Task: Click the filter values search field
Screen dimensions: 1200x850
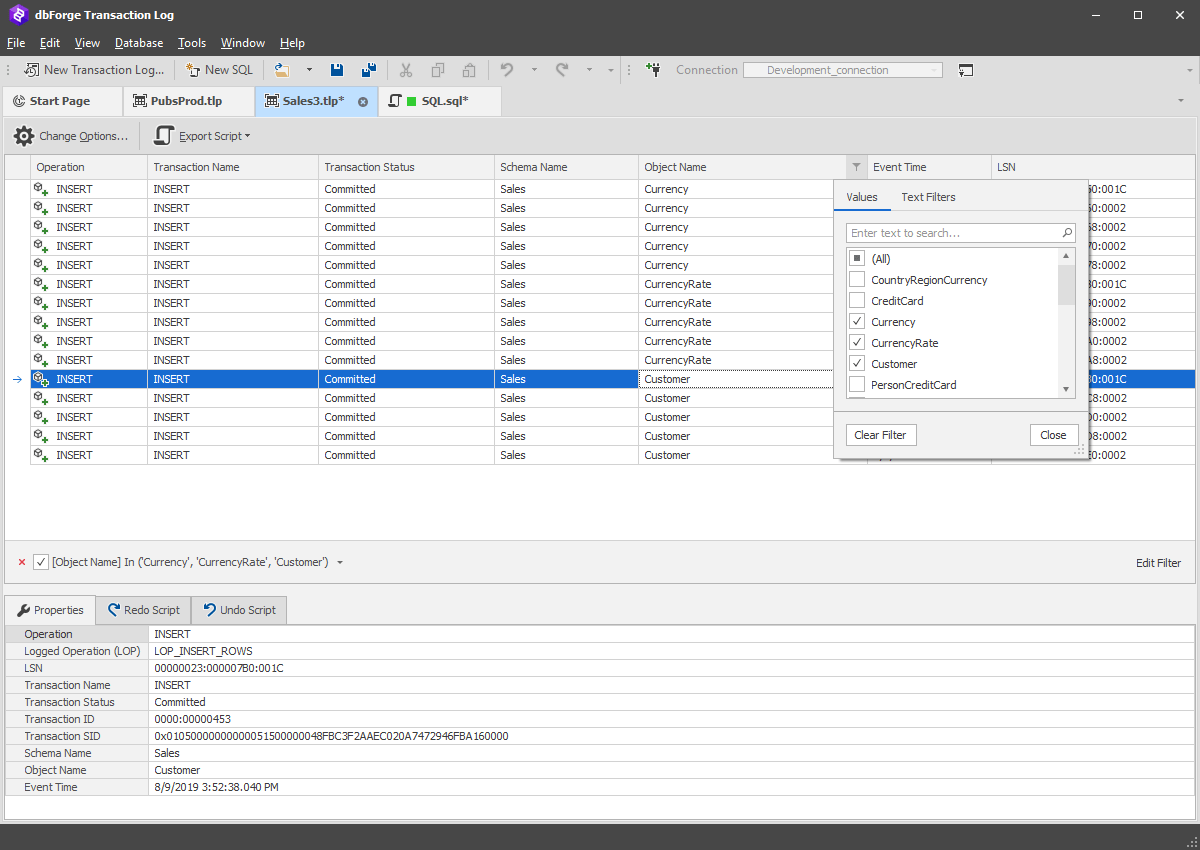Action: [961, 233]
